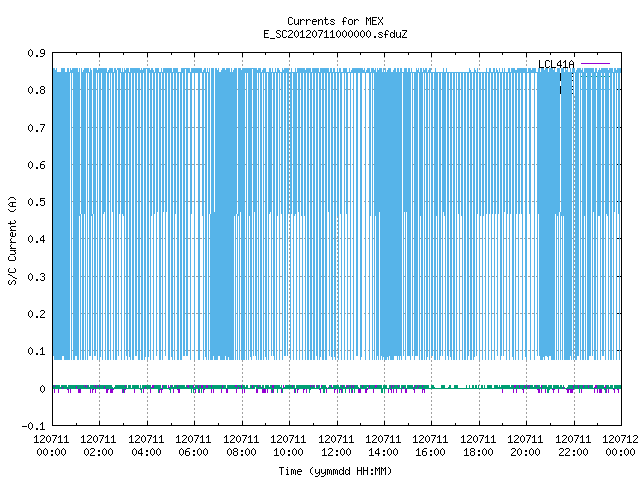The image size is (640, 480).
Task: Click the x-axis tick 120711 20:00
Action: click(525, 445)
